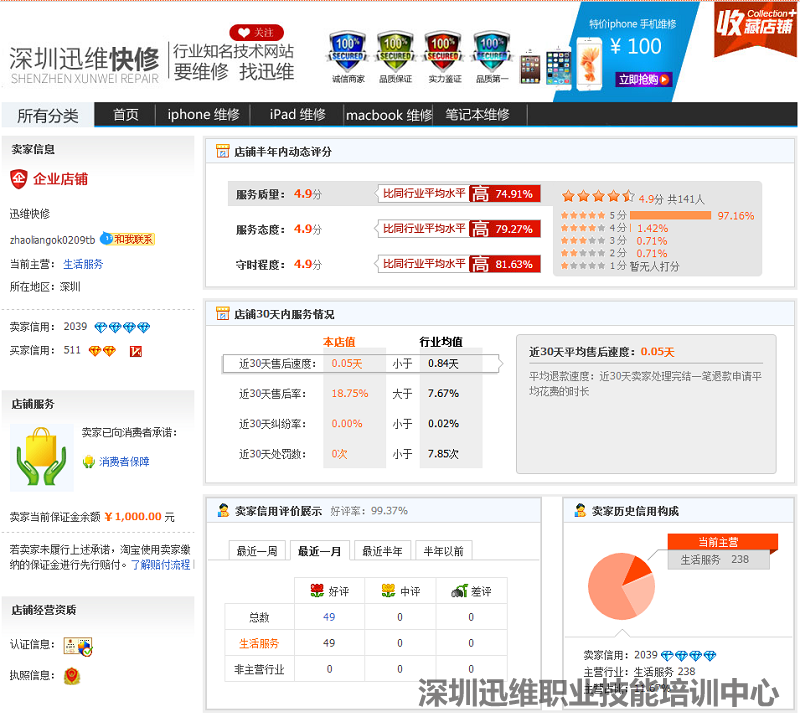Click the red flower 好评 column header
Screen dimensions: 800x717
[330, 591]
